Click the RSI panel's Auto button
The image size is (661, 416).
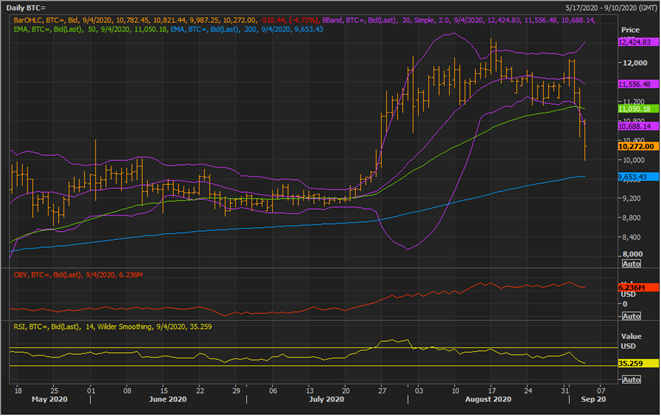(631, 380)
